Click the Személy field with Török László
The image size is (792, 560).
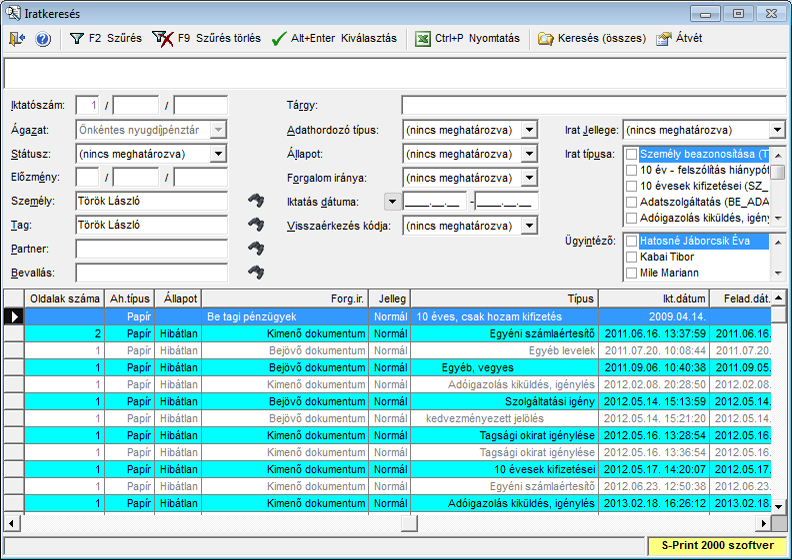(152, 201)
